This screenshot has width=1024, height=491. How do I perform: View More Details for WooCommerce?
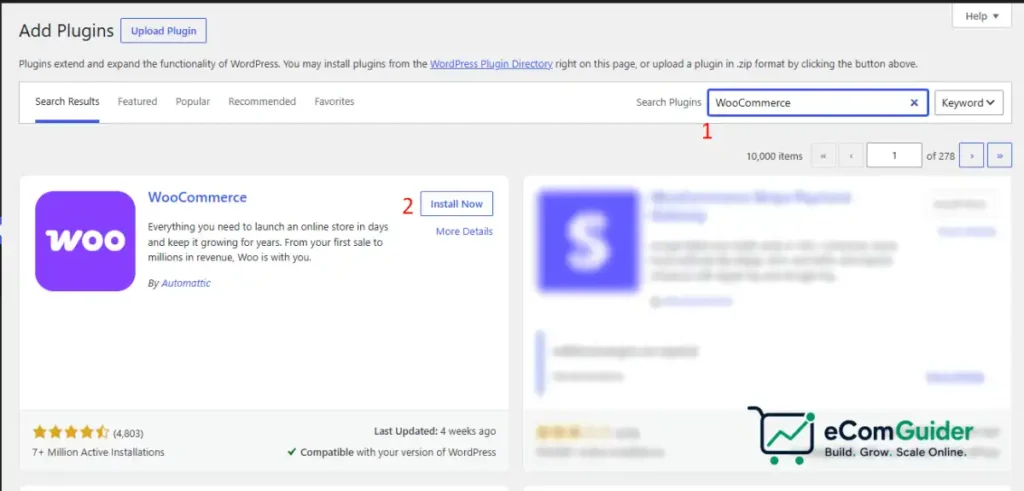click(464, 231)
